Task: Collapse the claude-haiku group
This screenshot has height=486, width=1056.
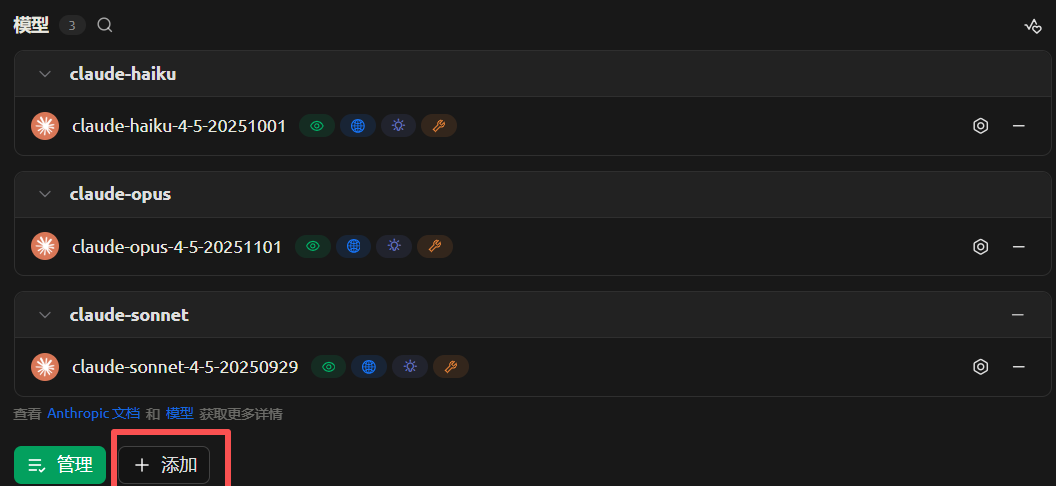Action: point(44,74)
